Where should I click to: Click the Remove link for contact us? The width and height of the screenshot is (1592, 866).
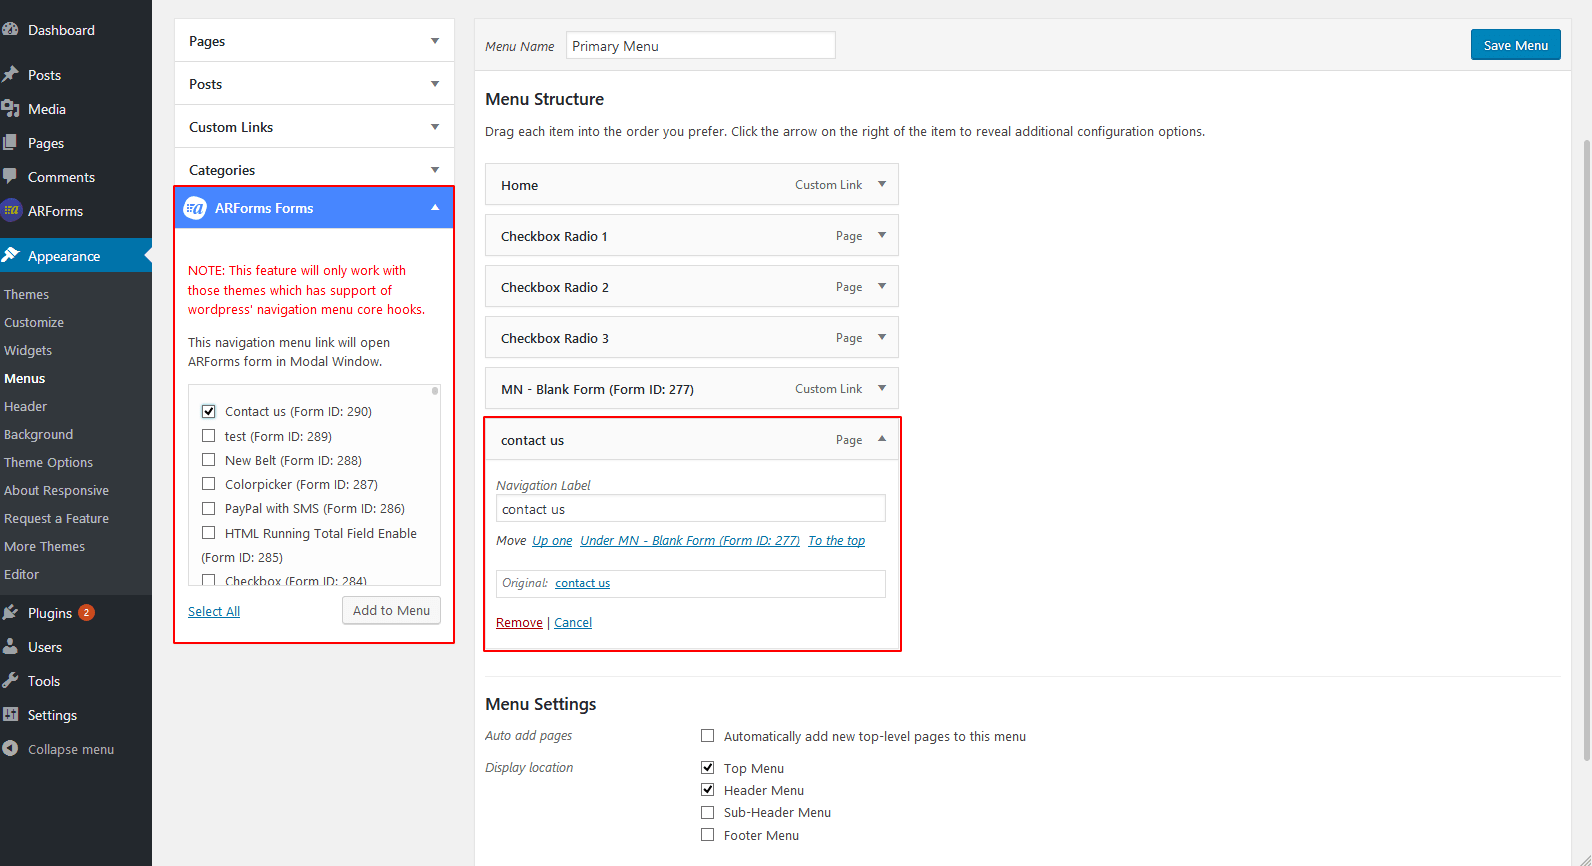tap(519, 623)
